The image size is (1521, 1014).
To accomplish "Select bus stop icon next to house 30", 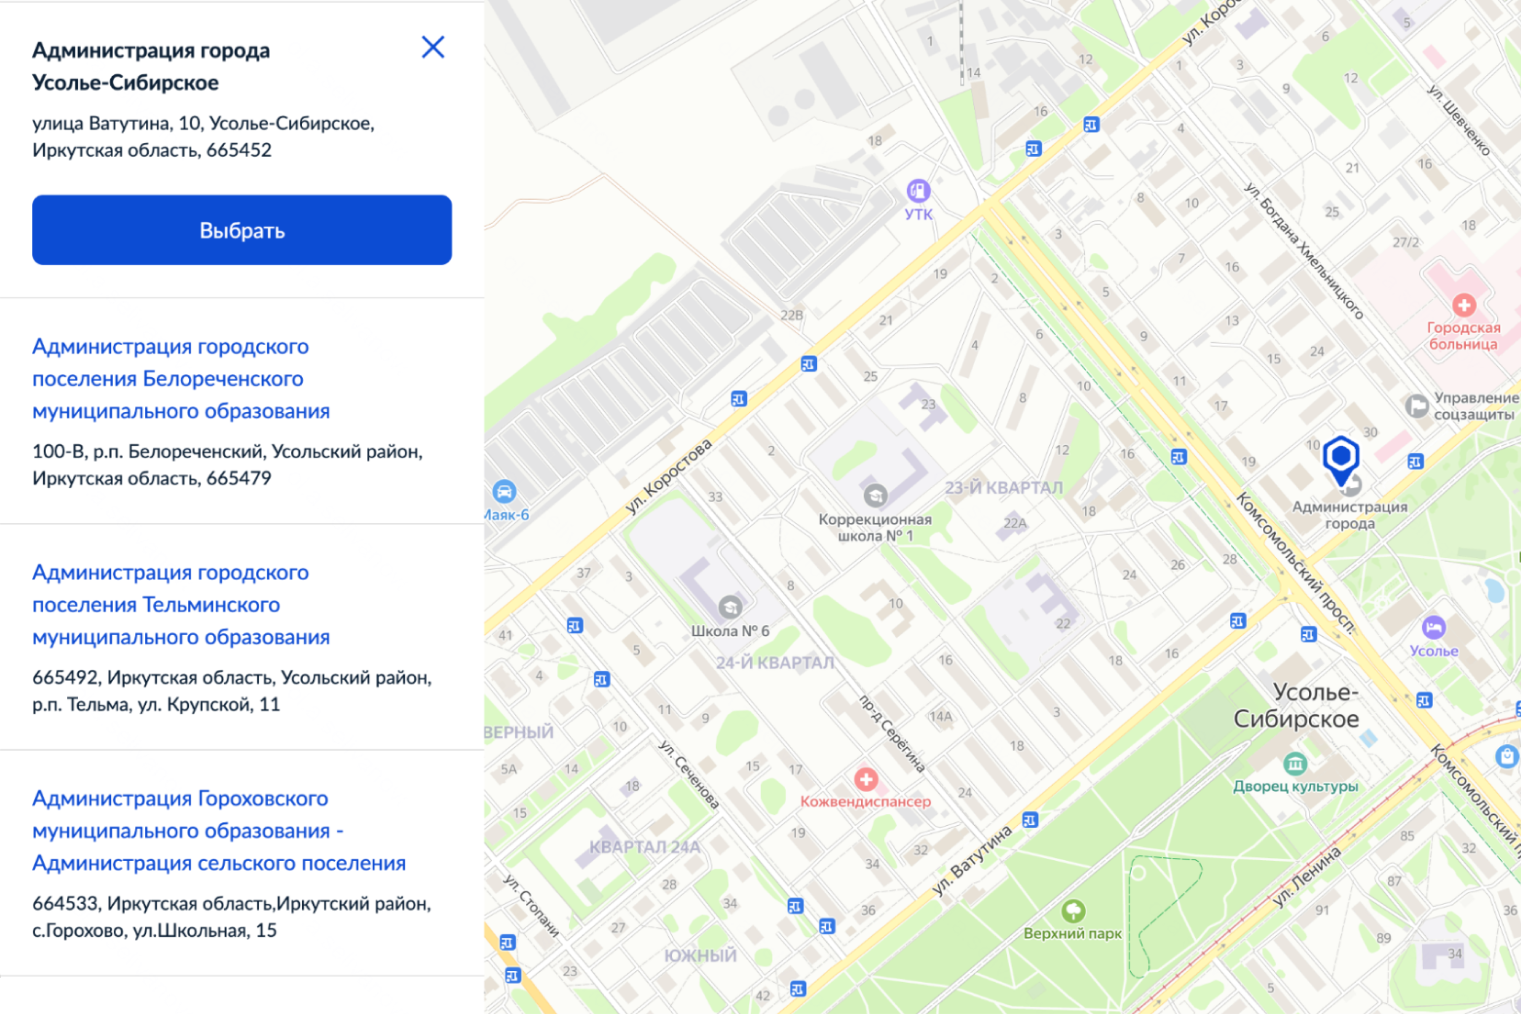I will [1415, 461].
